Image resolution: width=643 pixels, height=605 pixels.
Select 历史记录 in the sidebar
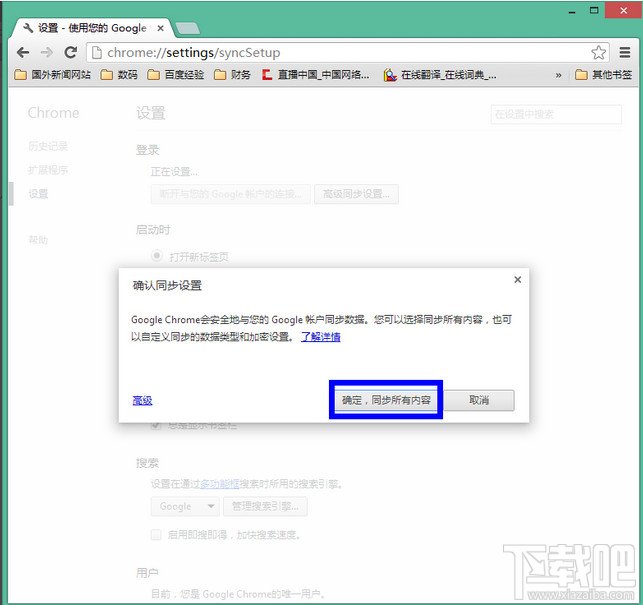coord(48,146)
